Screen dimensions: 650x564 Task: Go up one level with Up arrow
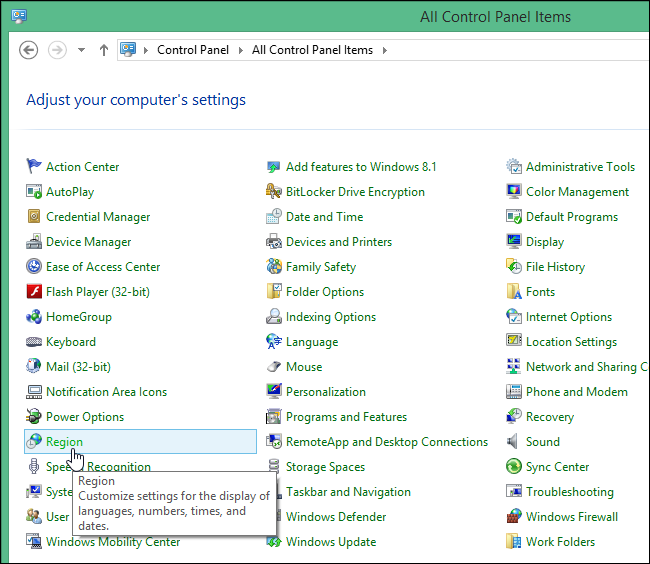104,50
